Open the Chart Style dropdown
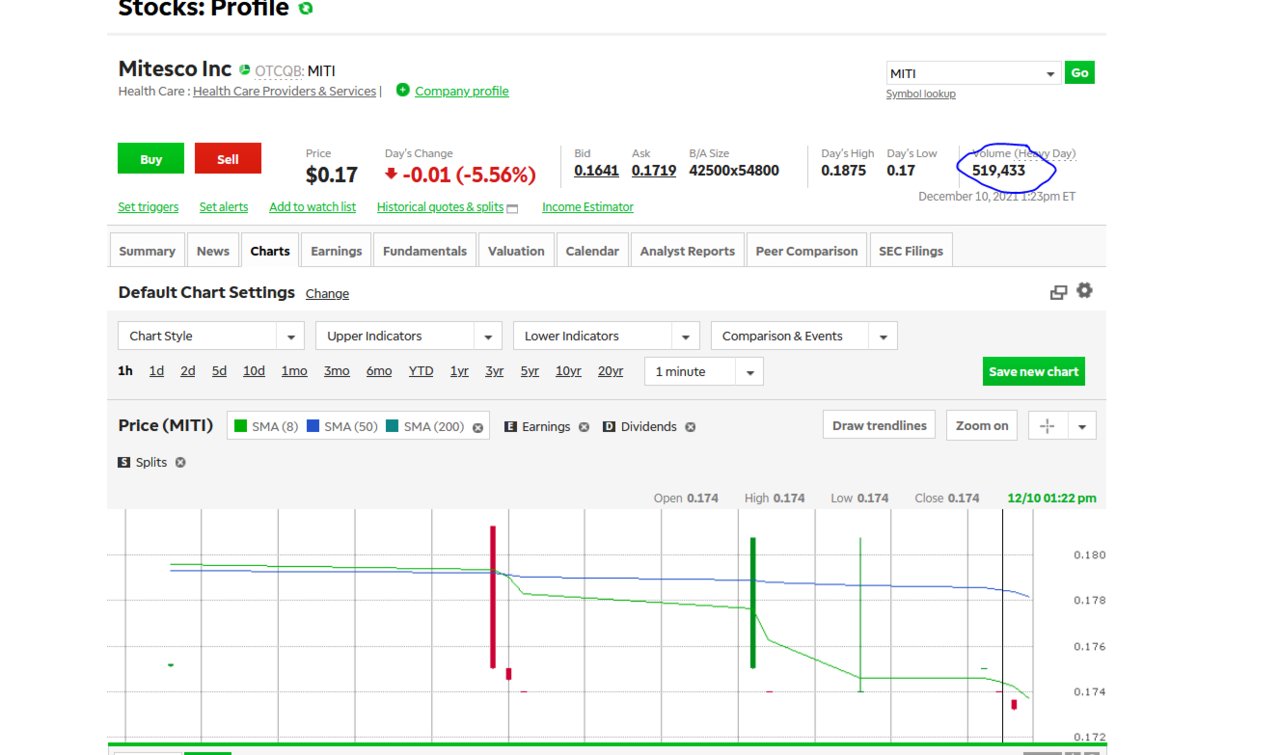1279x755 pixels. [211, 336]
